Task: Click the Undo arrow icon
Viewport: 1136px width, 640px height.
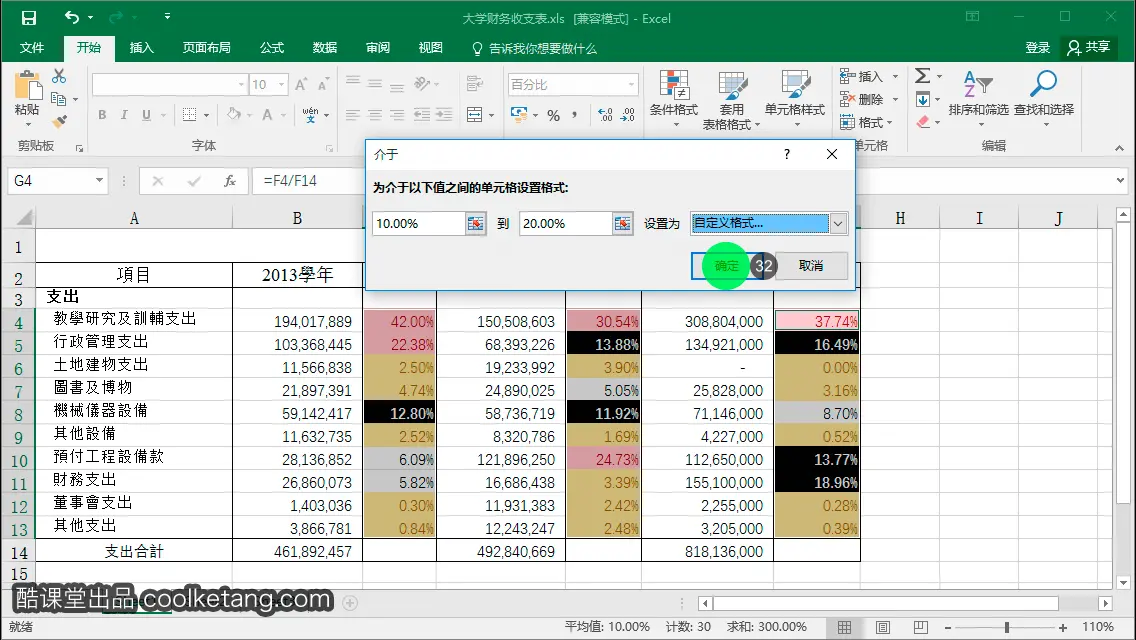Action: (72, 17)
